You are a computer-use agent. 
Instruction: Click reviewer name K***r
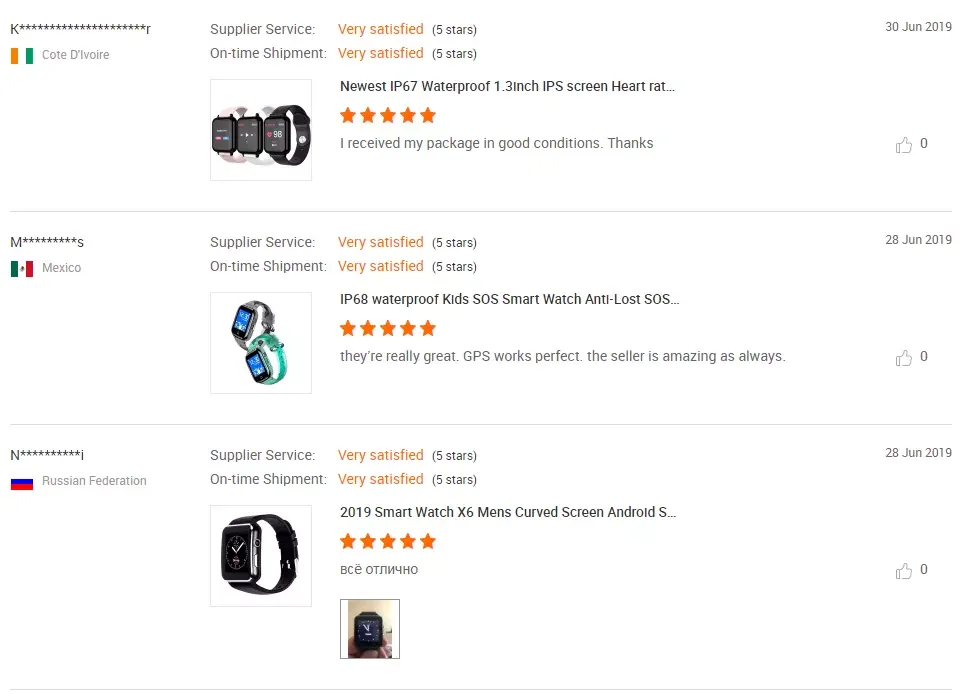coord(80,29)
